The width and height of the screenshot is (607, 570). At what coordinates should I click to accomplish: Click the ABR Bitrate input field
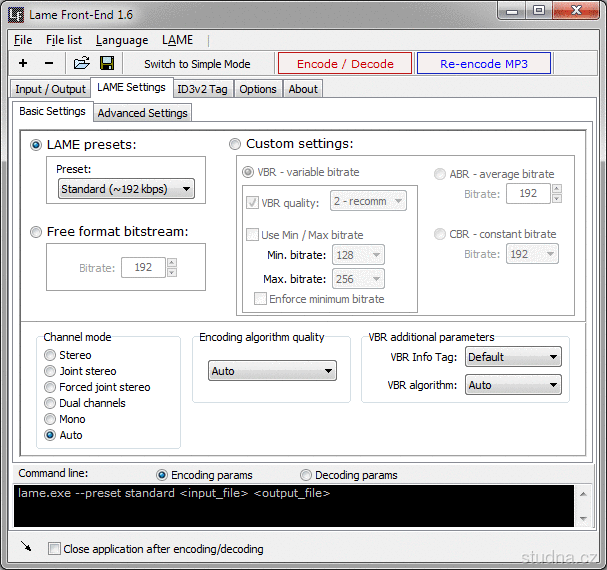[x=528, y=194]
